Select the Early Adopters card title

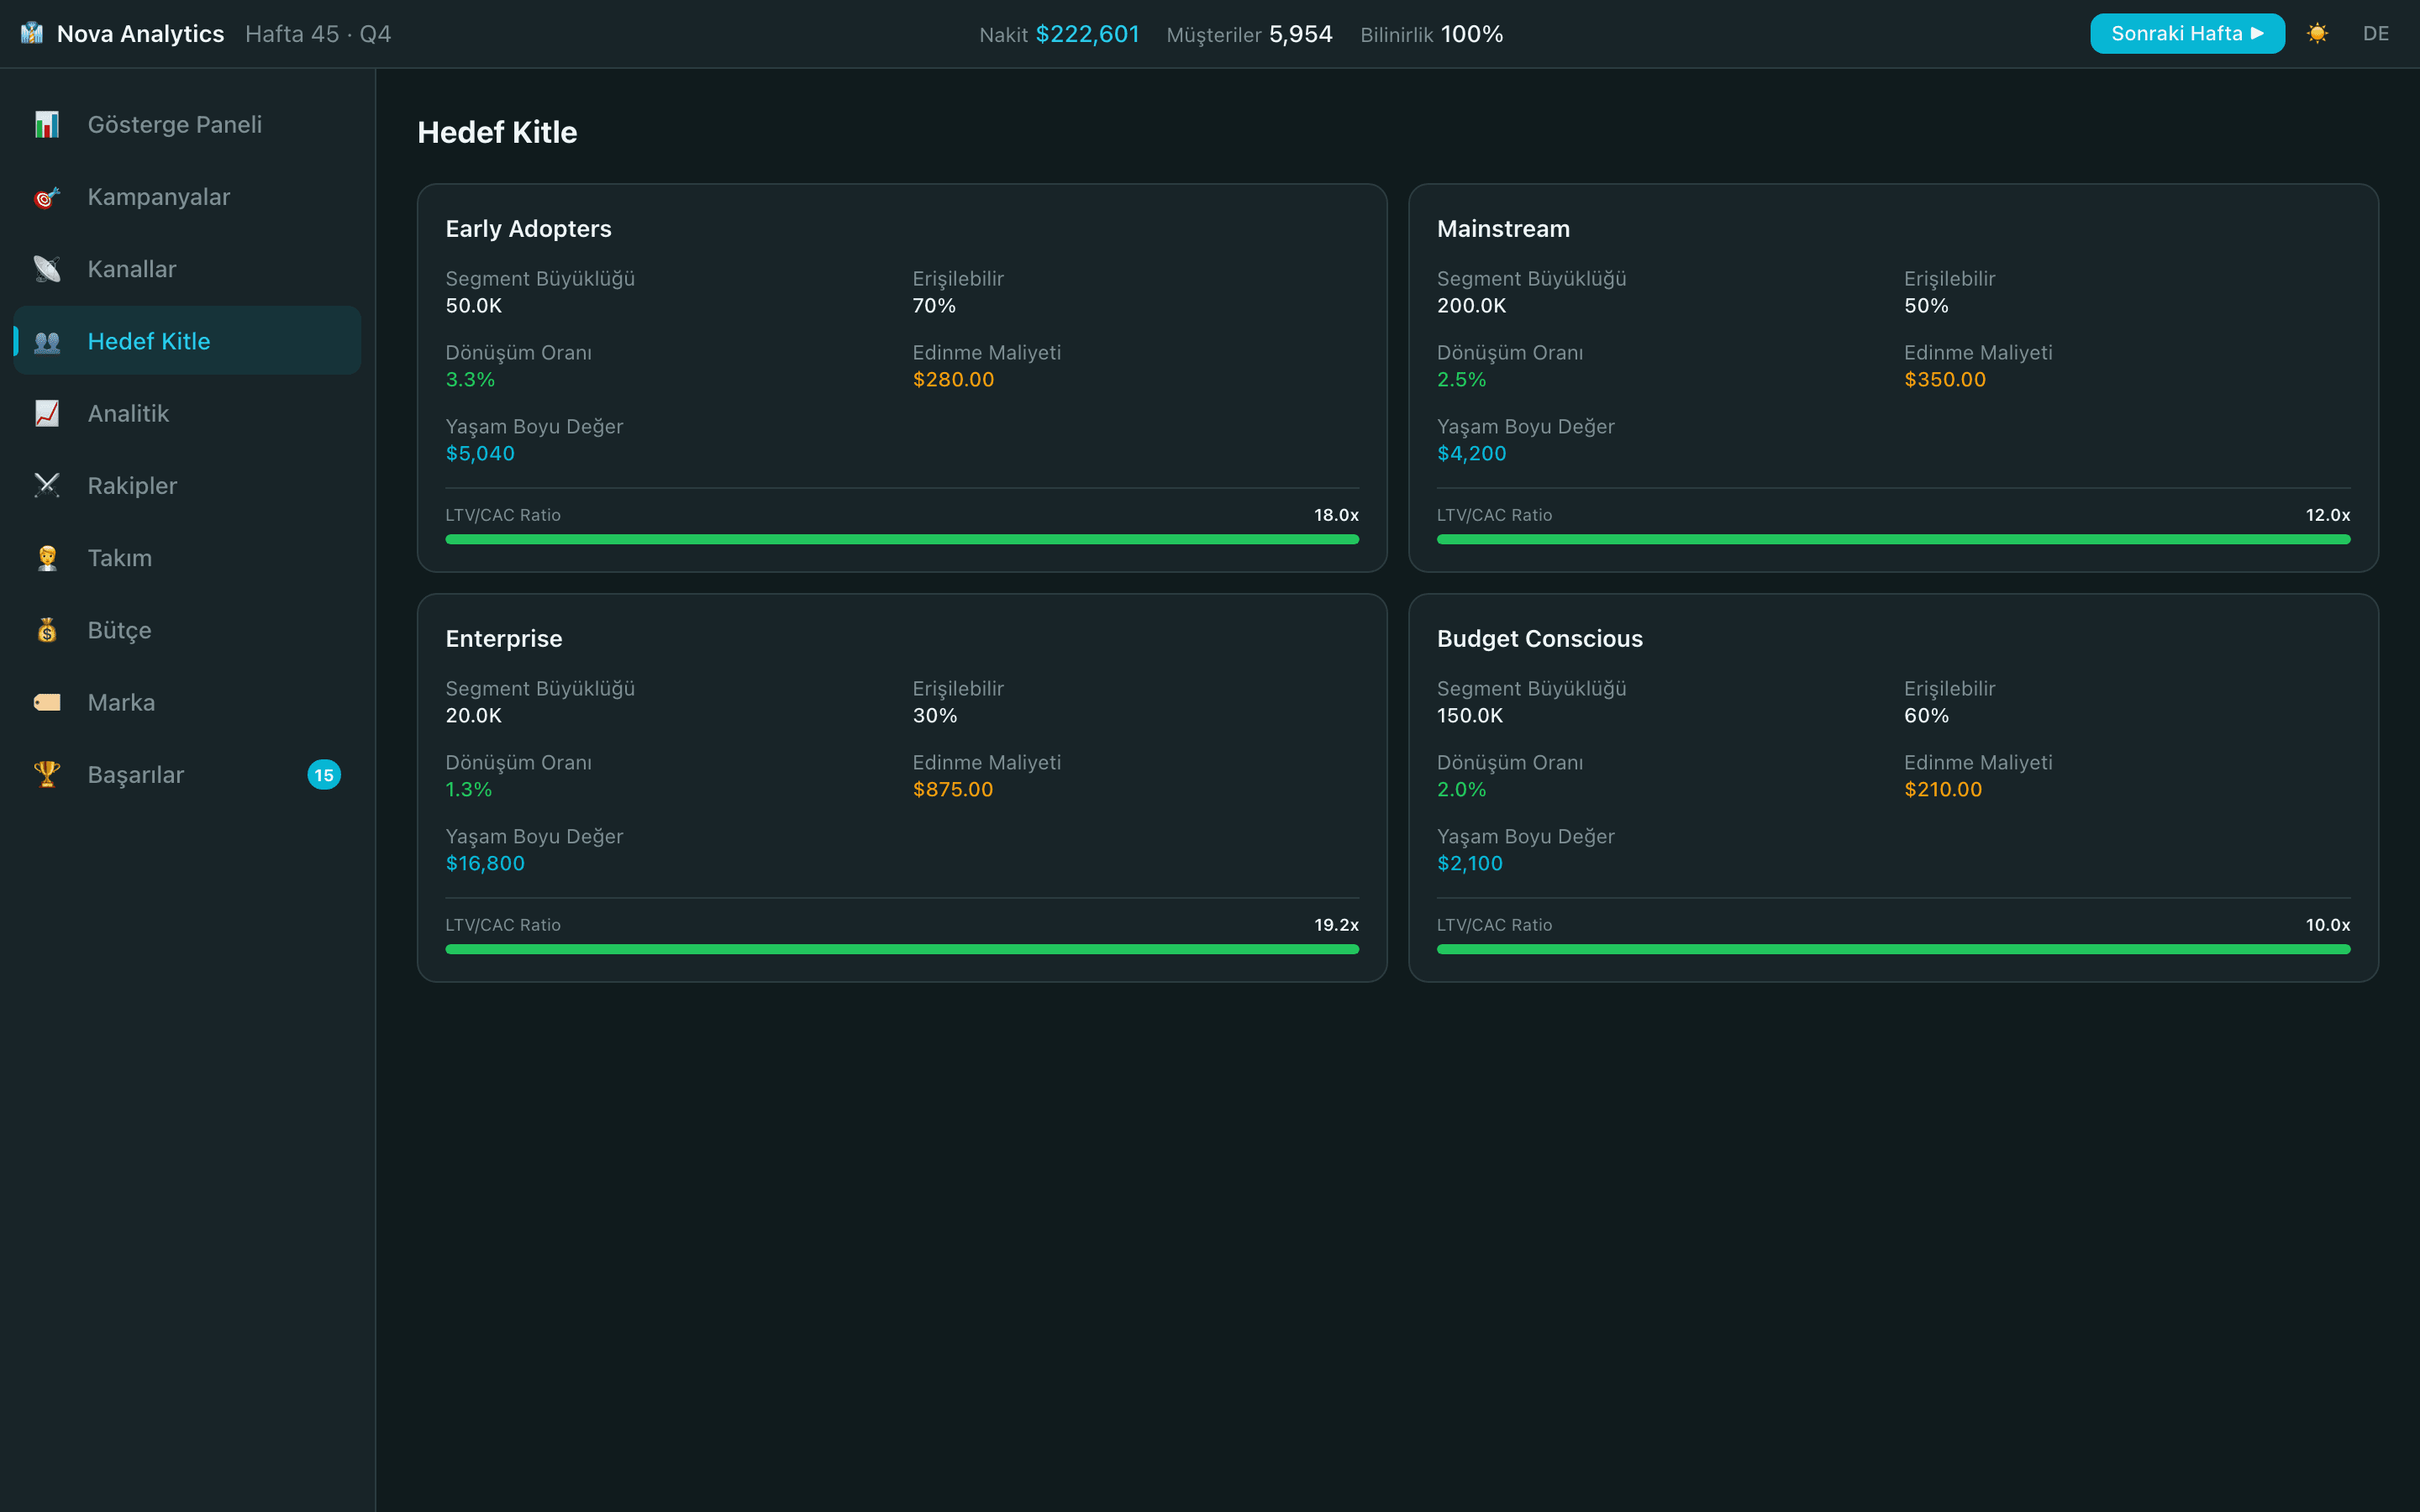tap(528, 229)
